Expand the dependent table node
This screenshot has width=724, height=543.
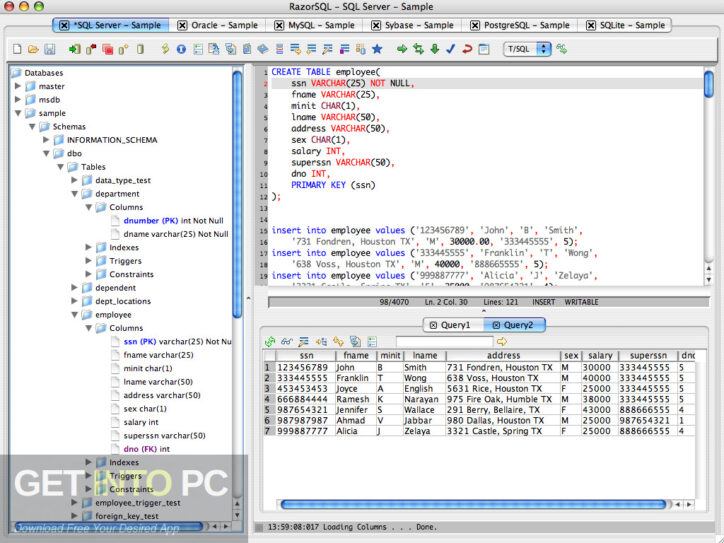point(74,288)
